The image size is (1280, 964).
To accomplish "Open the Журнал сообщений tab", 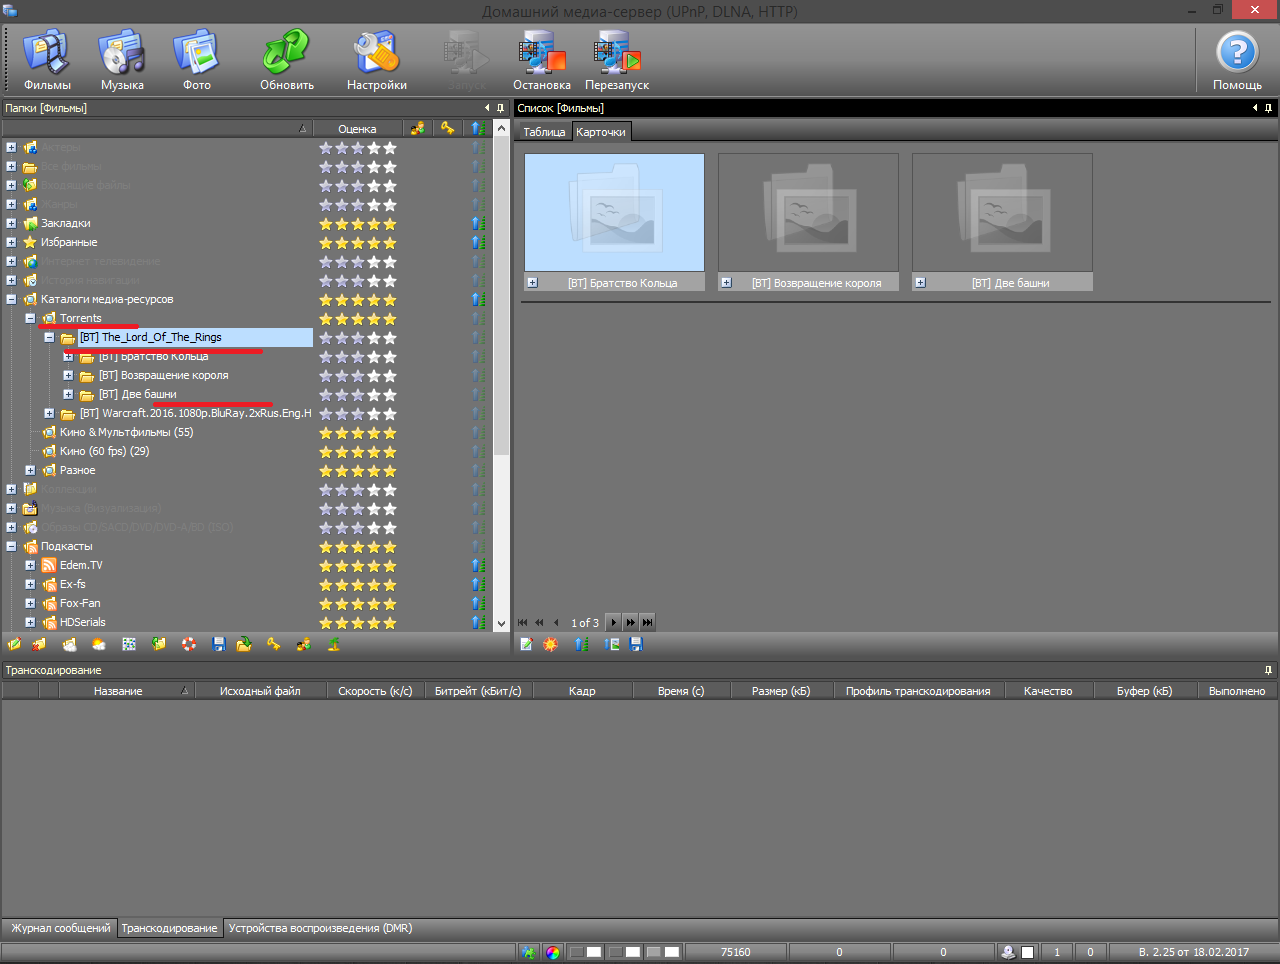I will click(x=60, y=928).
